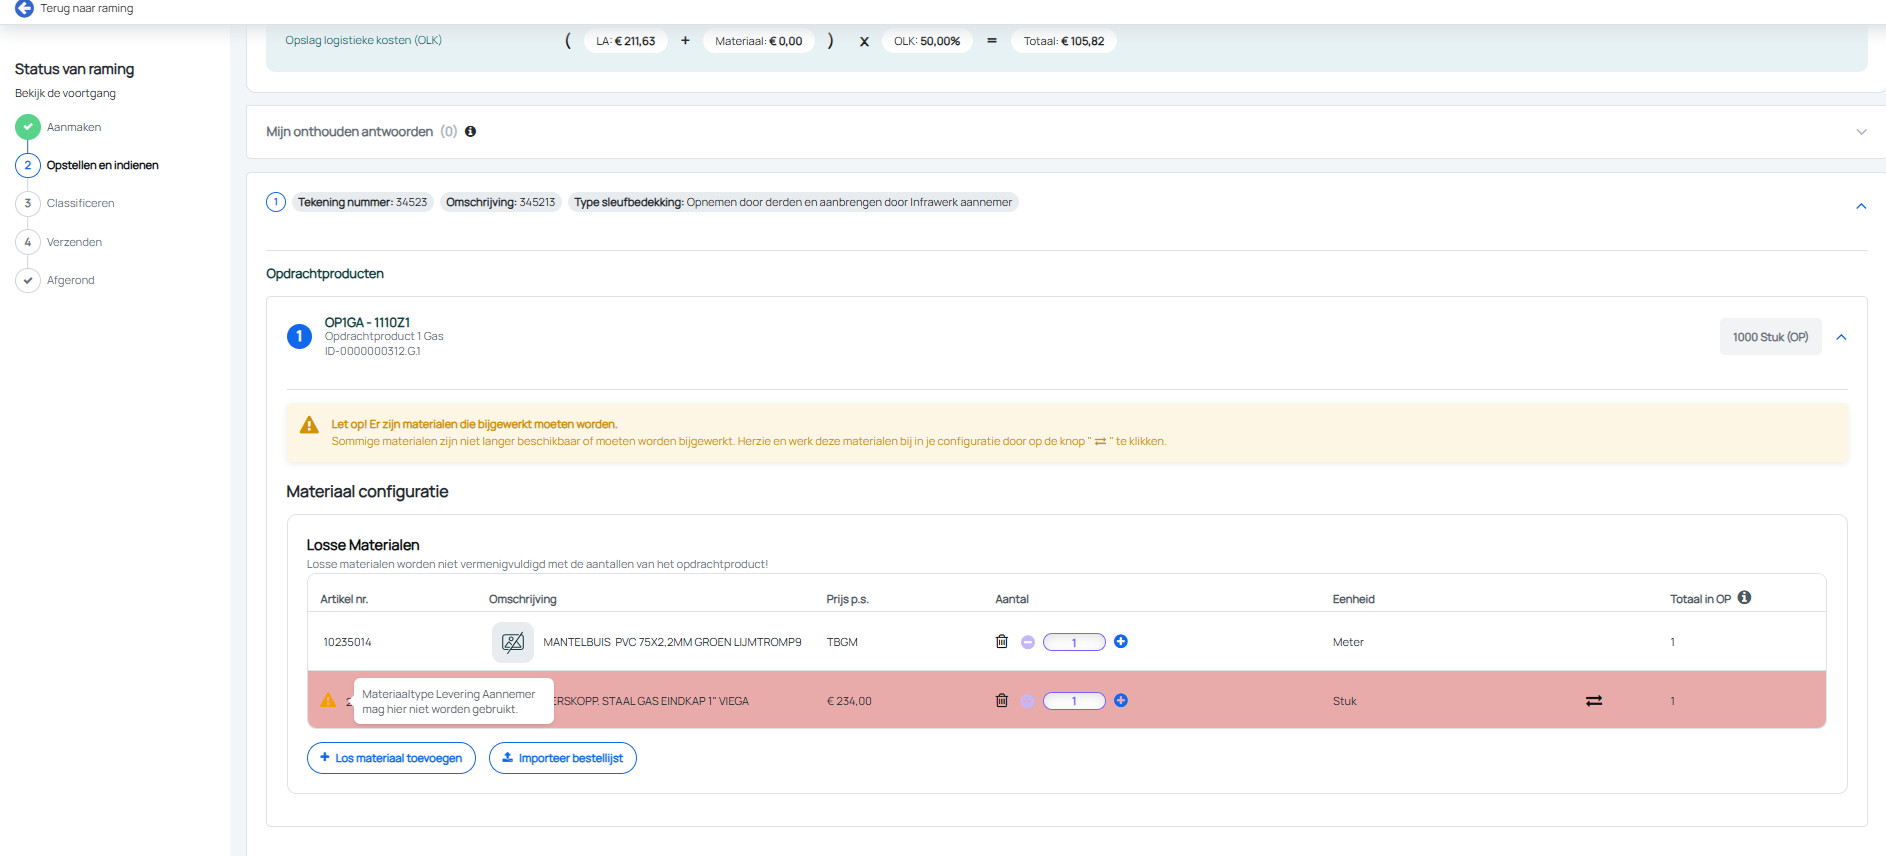Click the Artikel nr. column header

pos(344,599)
